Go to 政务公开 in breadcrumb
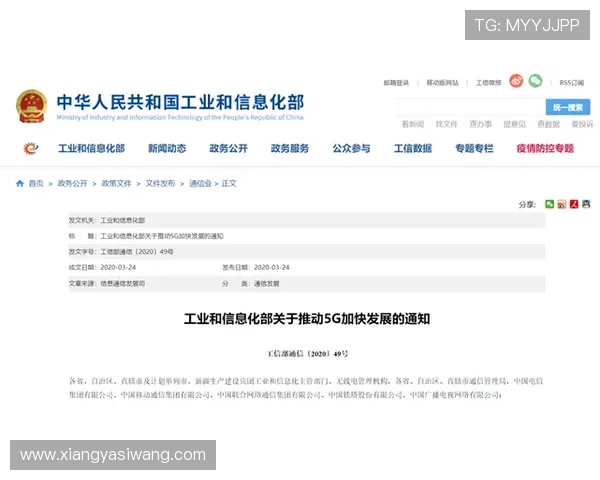600x480 pixels. 72,183
